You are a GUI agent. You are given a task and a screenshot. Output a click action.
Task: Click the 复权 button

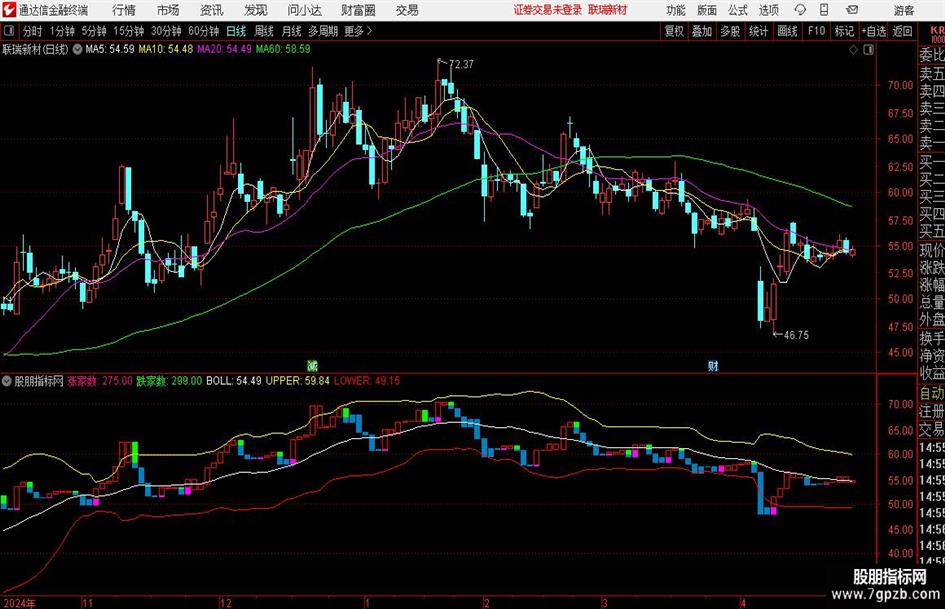(x=674, y=31)
